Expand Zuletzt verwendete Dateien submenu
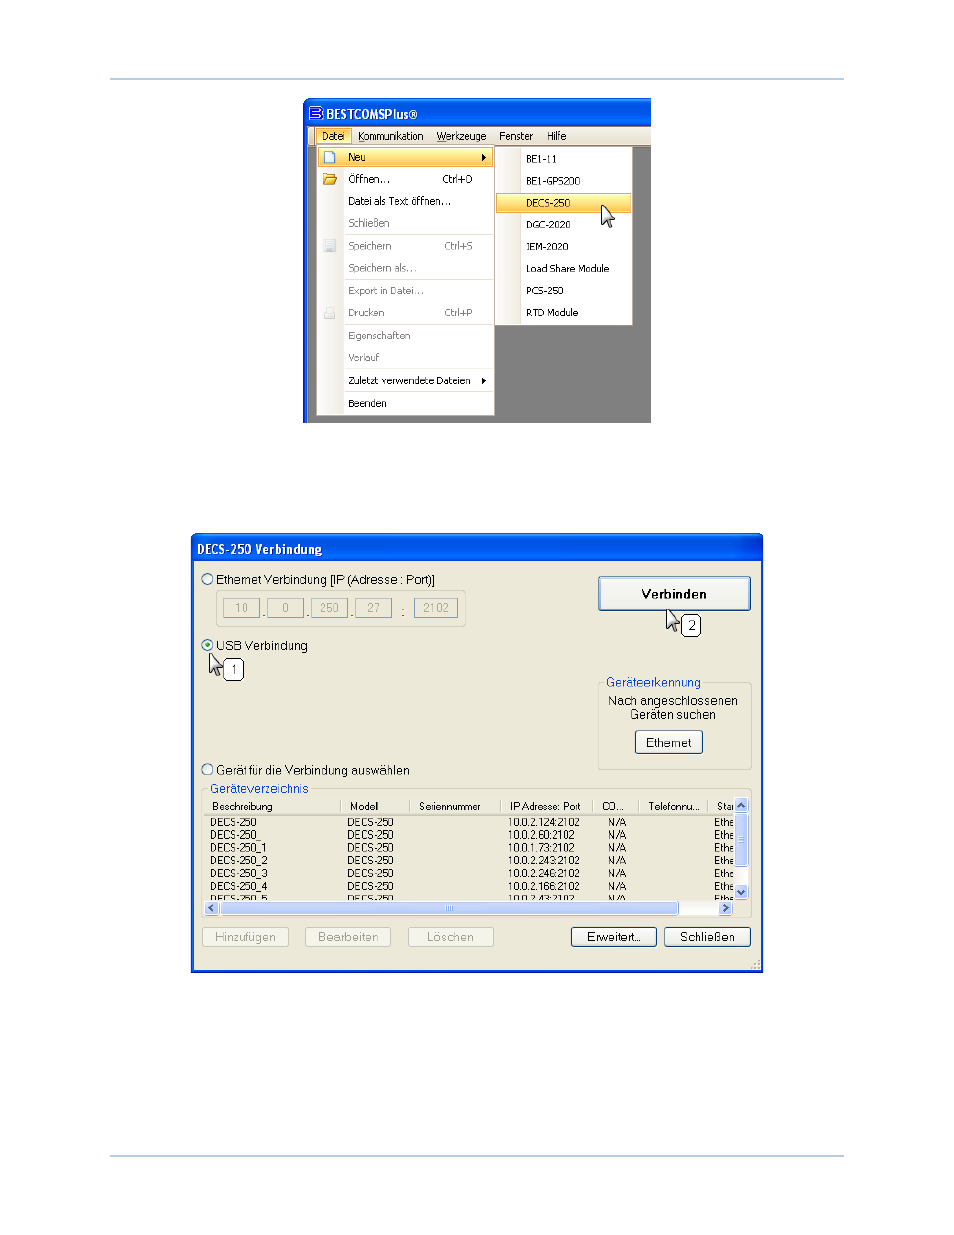The image size is (954, 1235). click(x=484, y=381)
